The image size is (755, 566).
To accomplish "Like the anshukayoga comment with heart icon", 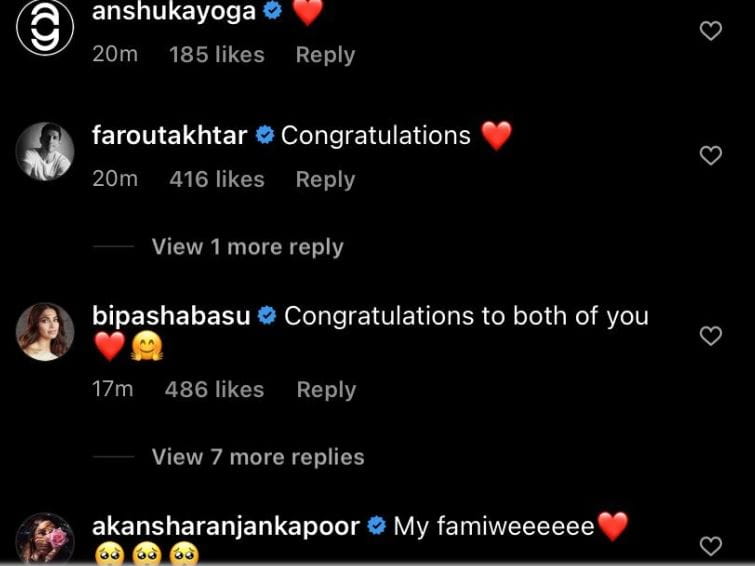I will 711,31.
